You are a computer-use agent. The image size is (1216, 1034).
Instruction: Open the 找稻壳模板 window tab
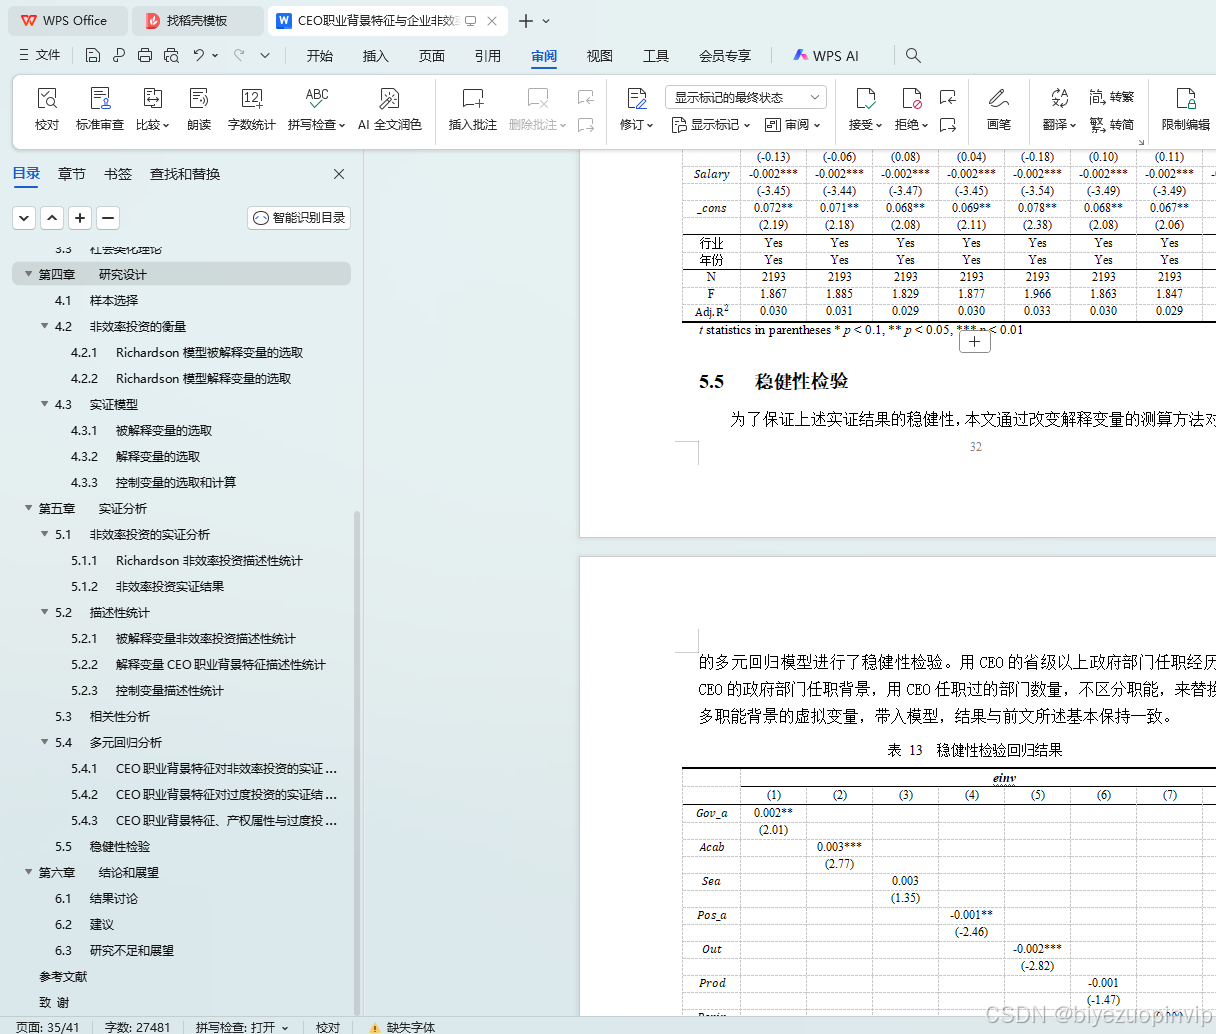coord(198,20)
